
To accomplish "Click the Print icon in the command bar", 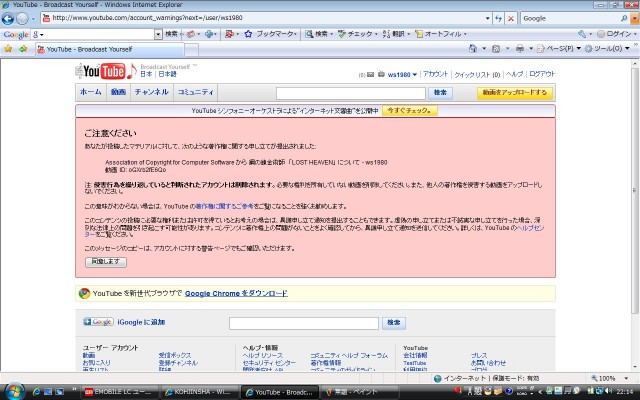I will pyautogui.click(x=520, y=49).
